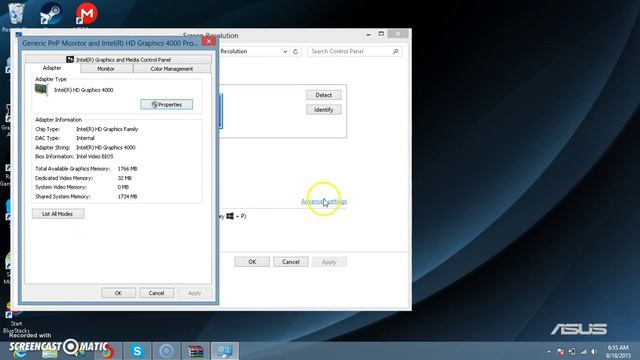Click the Detect button in Screen Resolution
Screen dimensions: 640x360
(324, 95)
